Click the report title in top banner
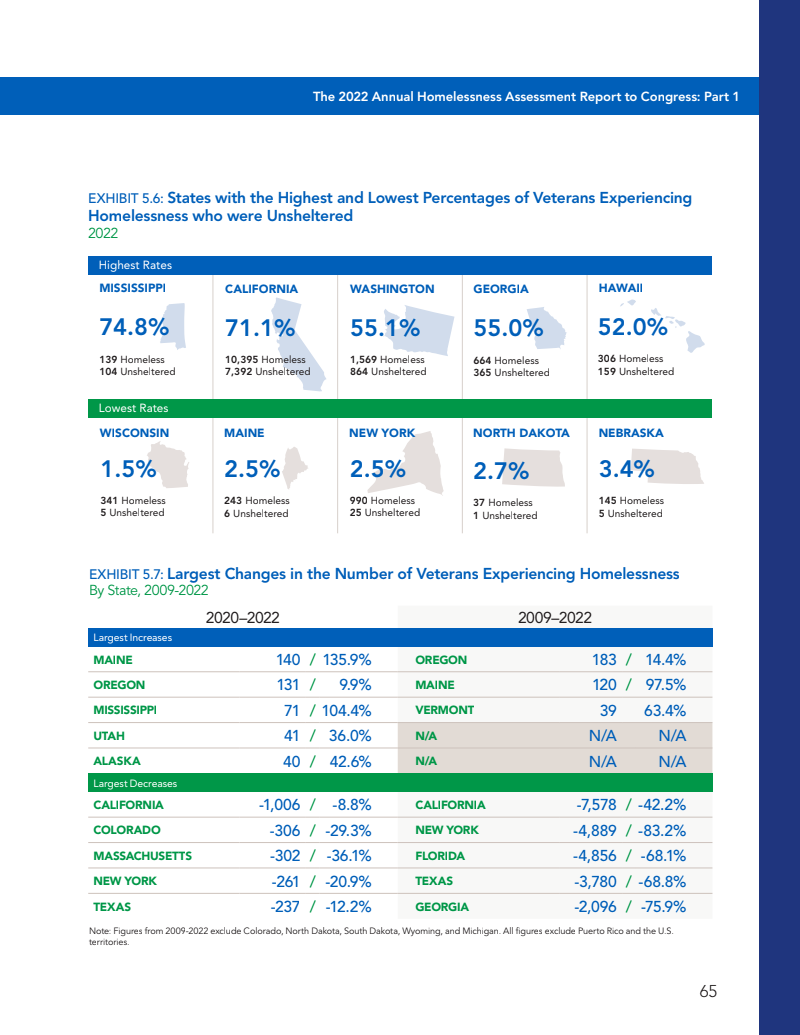Image resolution: width=800 pixels, height=1035 pixels. tap(525, 97)
